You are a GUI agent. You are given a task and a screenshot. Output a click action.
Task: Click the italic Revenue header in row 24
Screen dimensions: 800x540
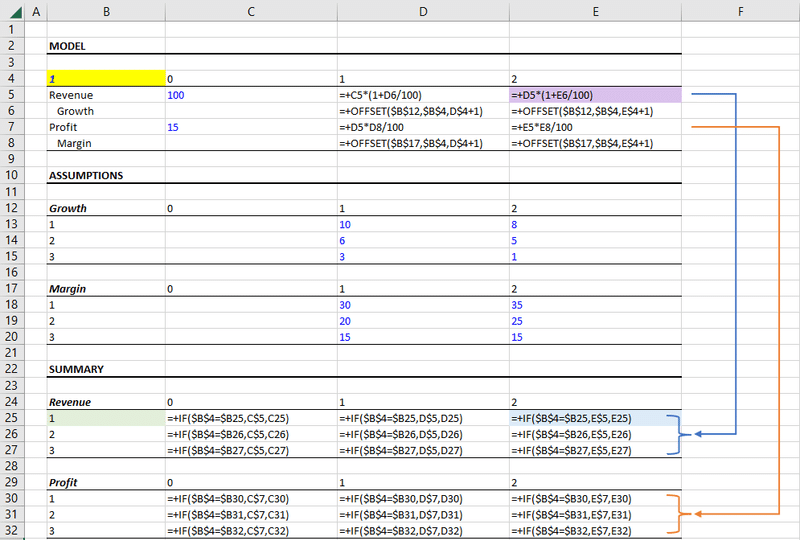coord(70,402)
